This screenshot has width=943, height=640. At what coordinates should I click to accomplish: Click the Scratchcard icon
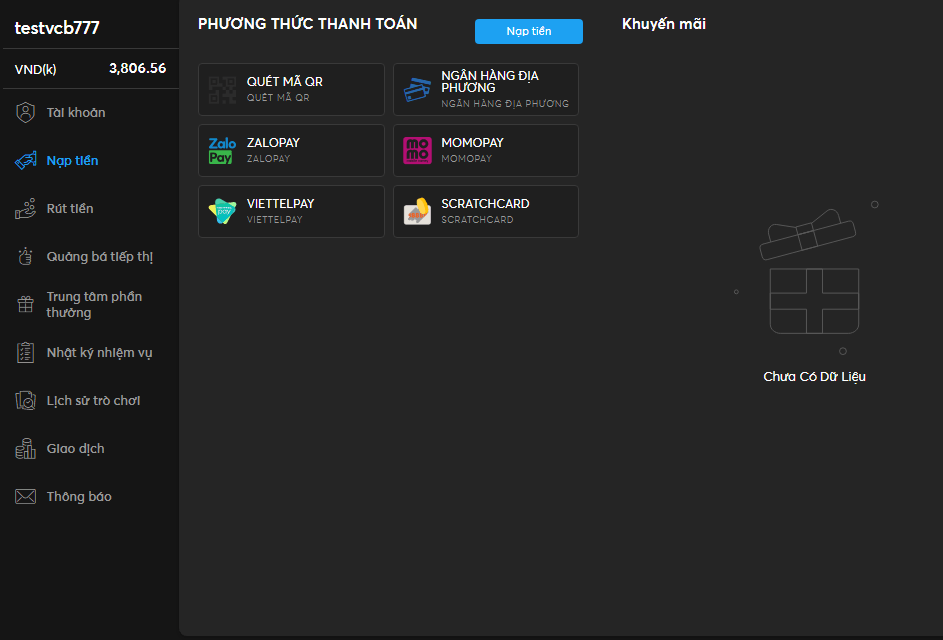tap(417, 211)
